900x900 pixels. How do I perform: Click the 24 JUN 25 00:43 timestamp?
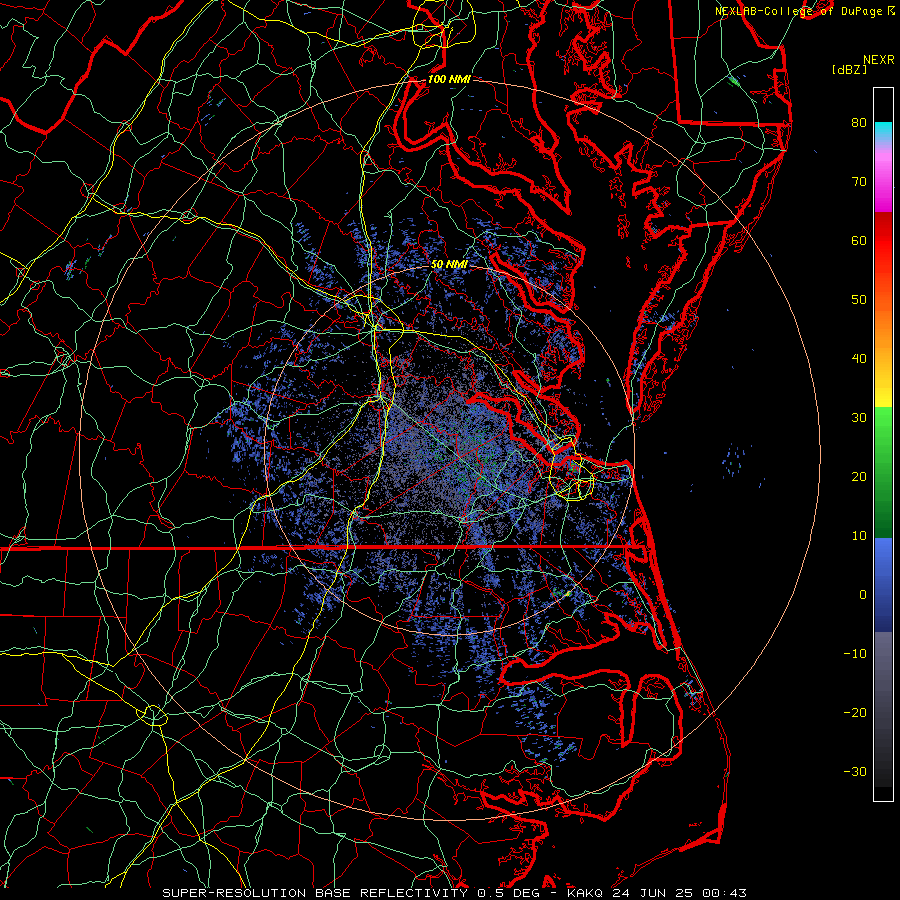pos(679,893)
